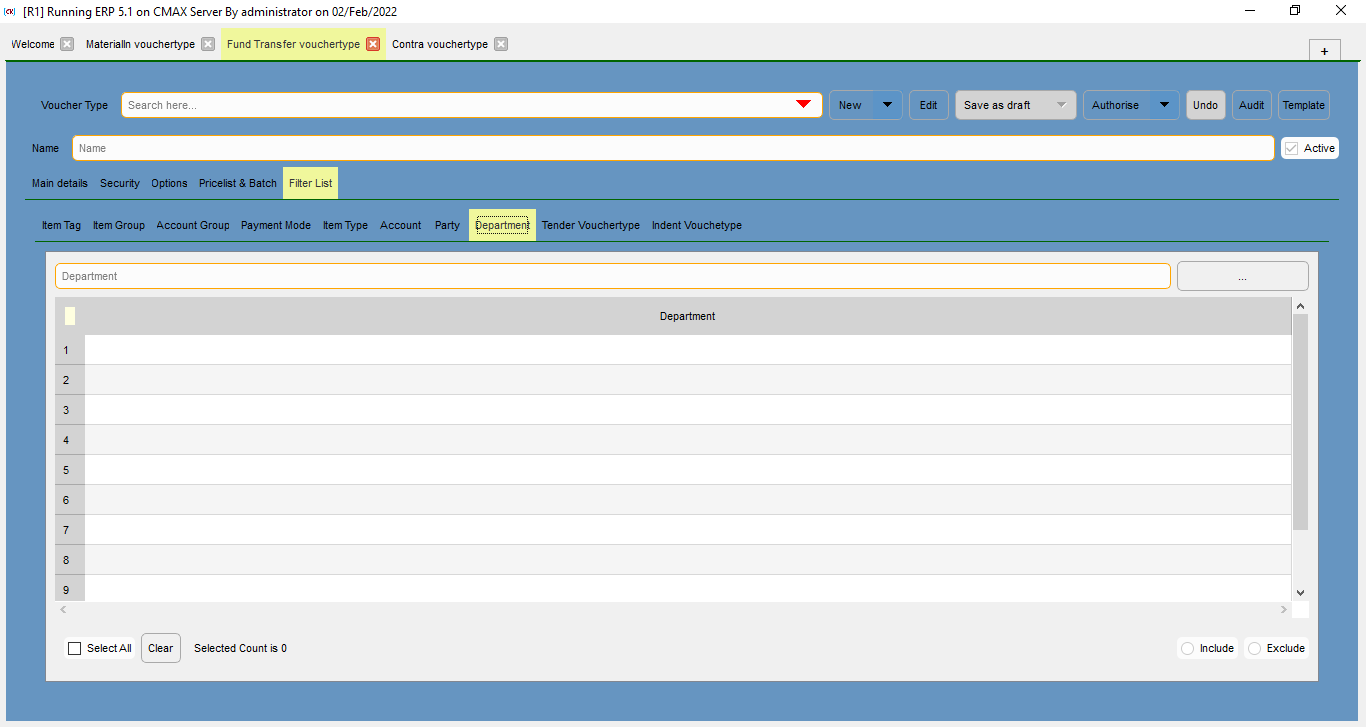Click the horizontal scroll right arrow
The height and width of the screenshot is (727, 1366).
(x=1284, y=609)
